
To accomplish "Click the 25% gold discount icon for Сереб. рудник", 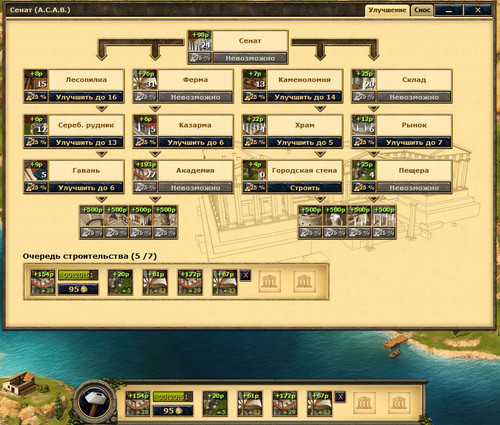I will [36, 142].
